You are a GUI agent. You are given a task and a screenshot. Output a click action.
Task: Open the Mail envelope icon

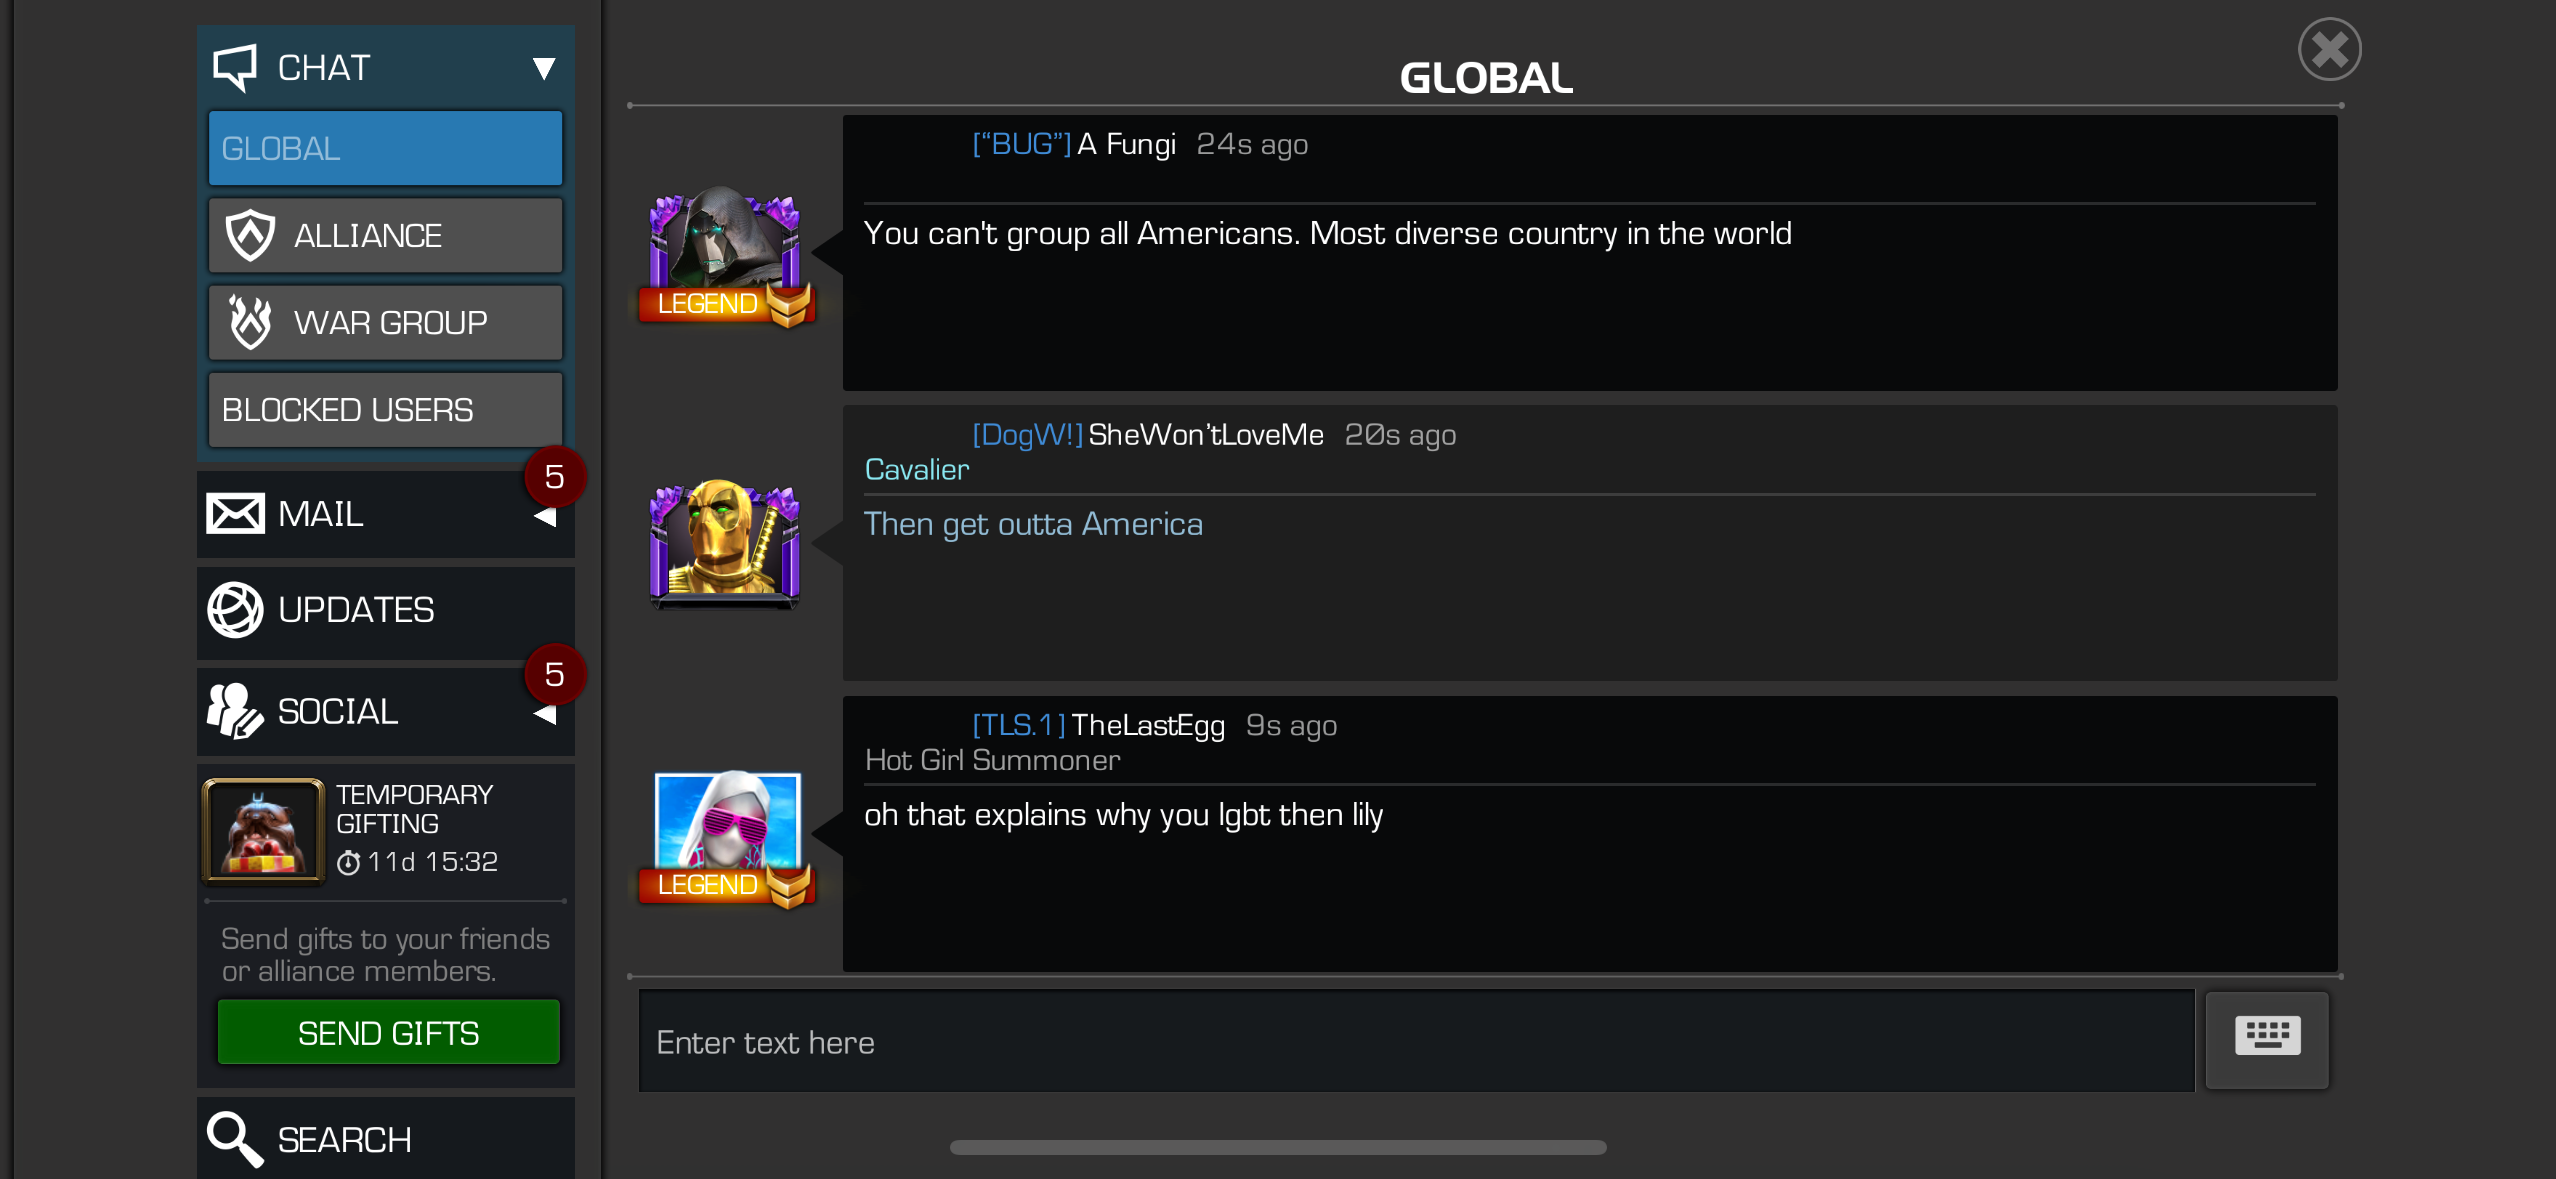click(235, 514)
